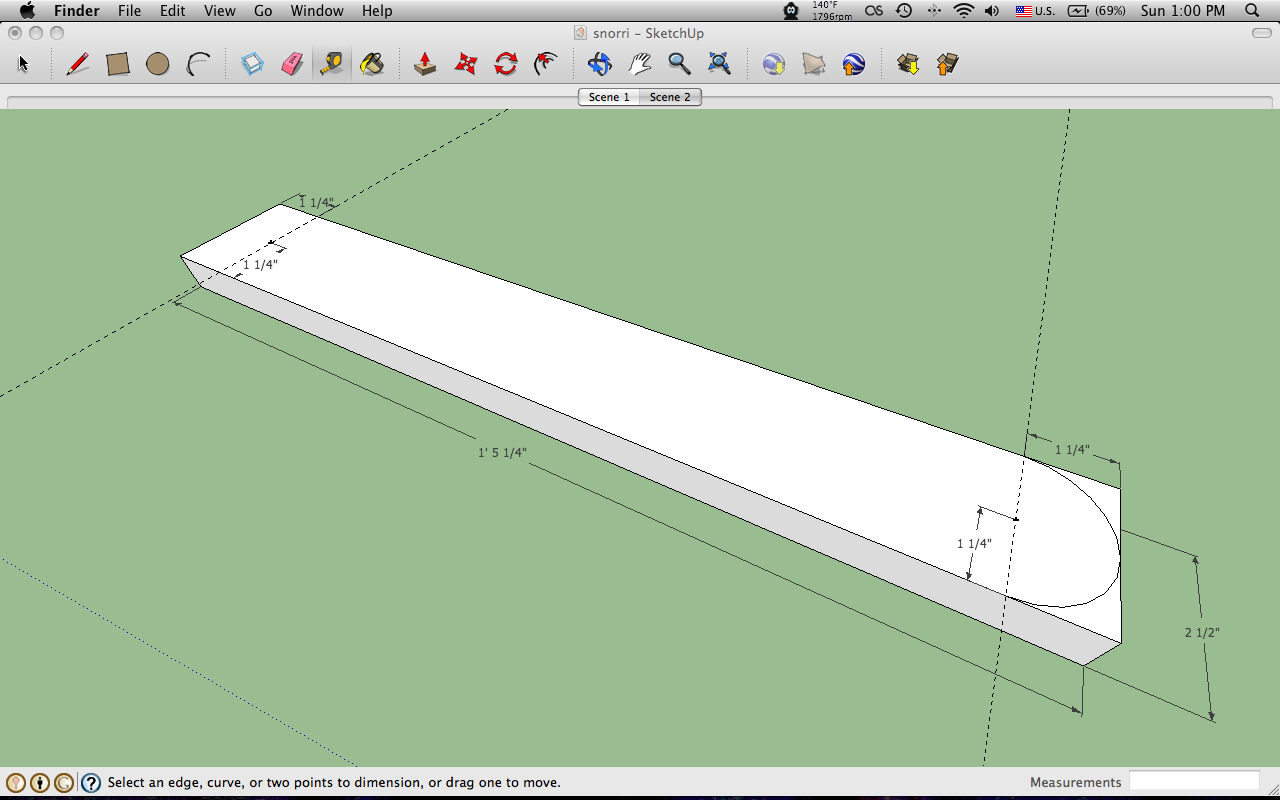Pick the Offset tool
The height and width of the screenshot is (800, 1280).
pyautogui.click(x=546, y=65)
